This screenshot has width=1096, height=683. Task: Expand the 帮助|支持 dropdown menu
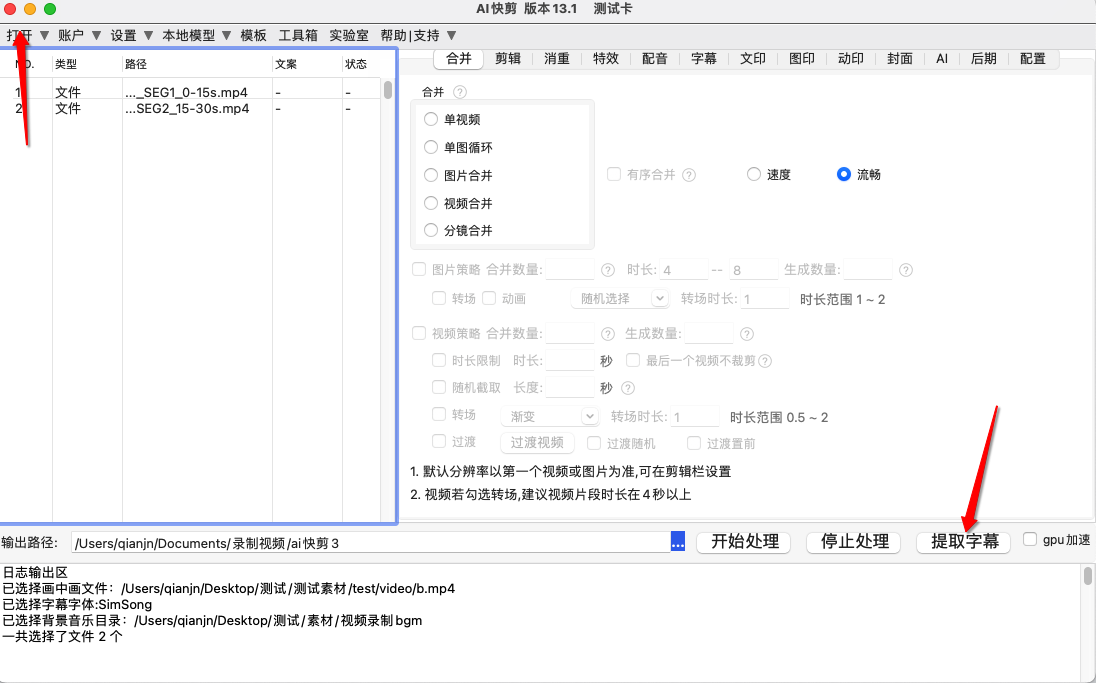418,36
